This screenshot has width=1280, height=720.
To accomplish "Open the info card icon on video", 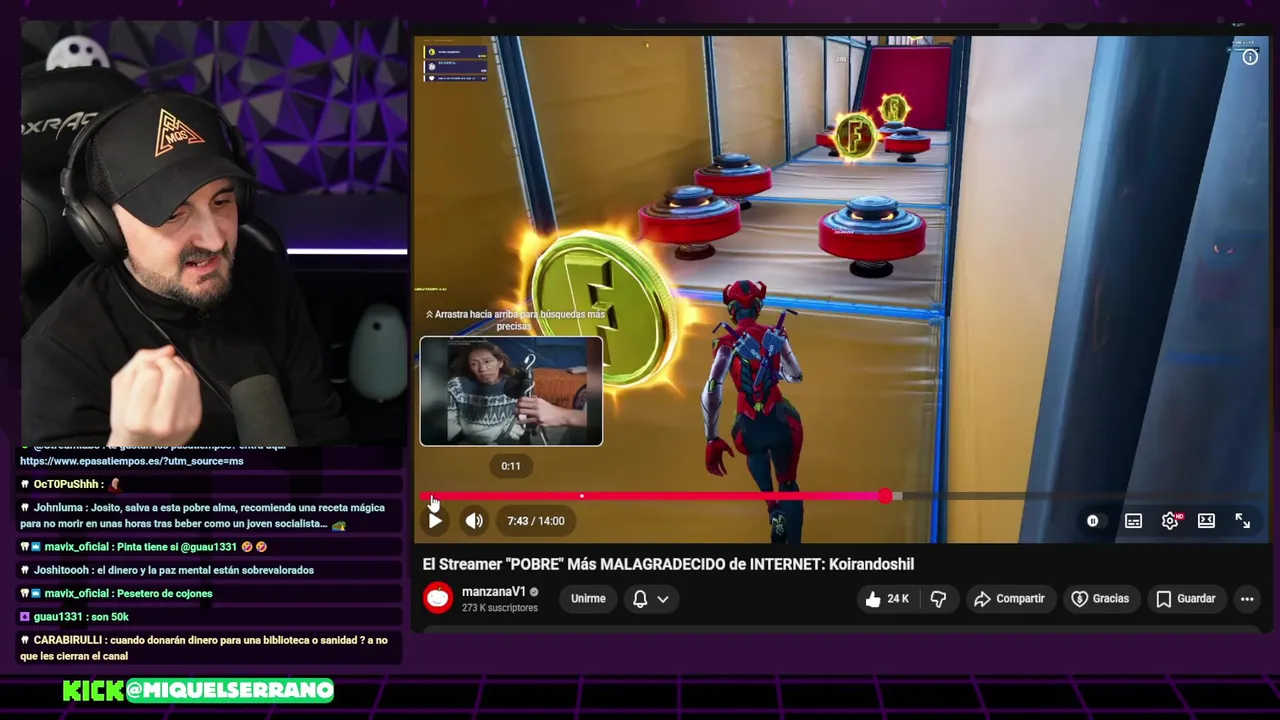I will click(1250, 57).
